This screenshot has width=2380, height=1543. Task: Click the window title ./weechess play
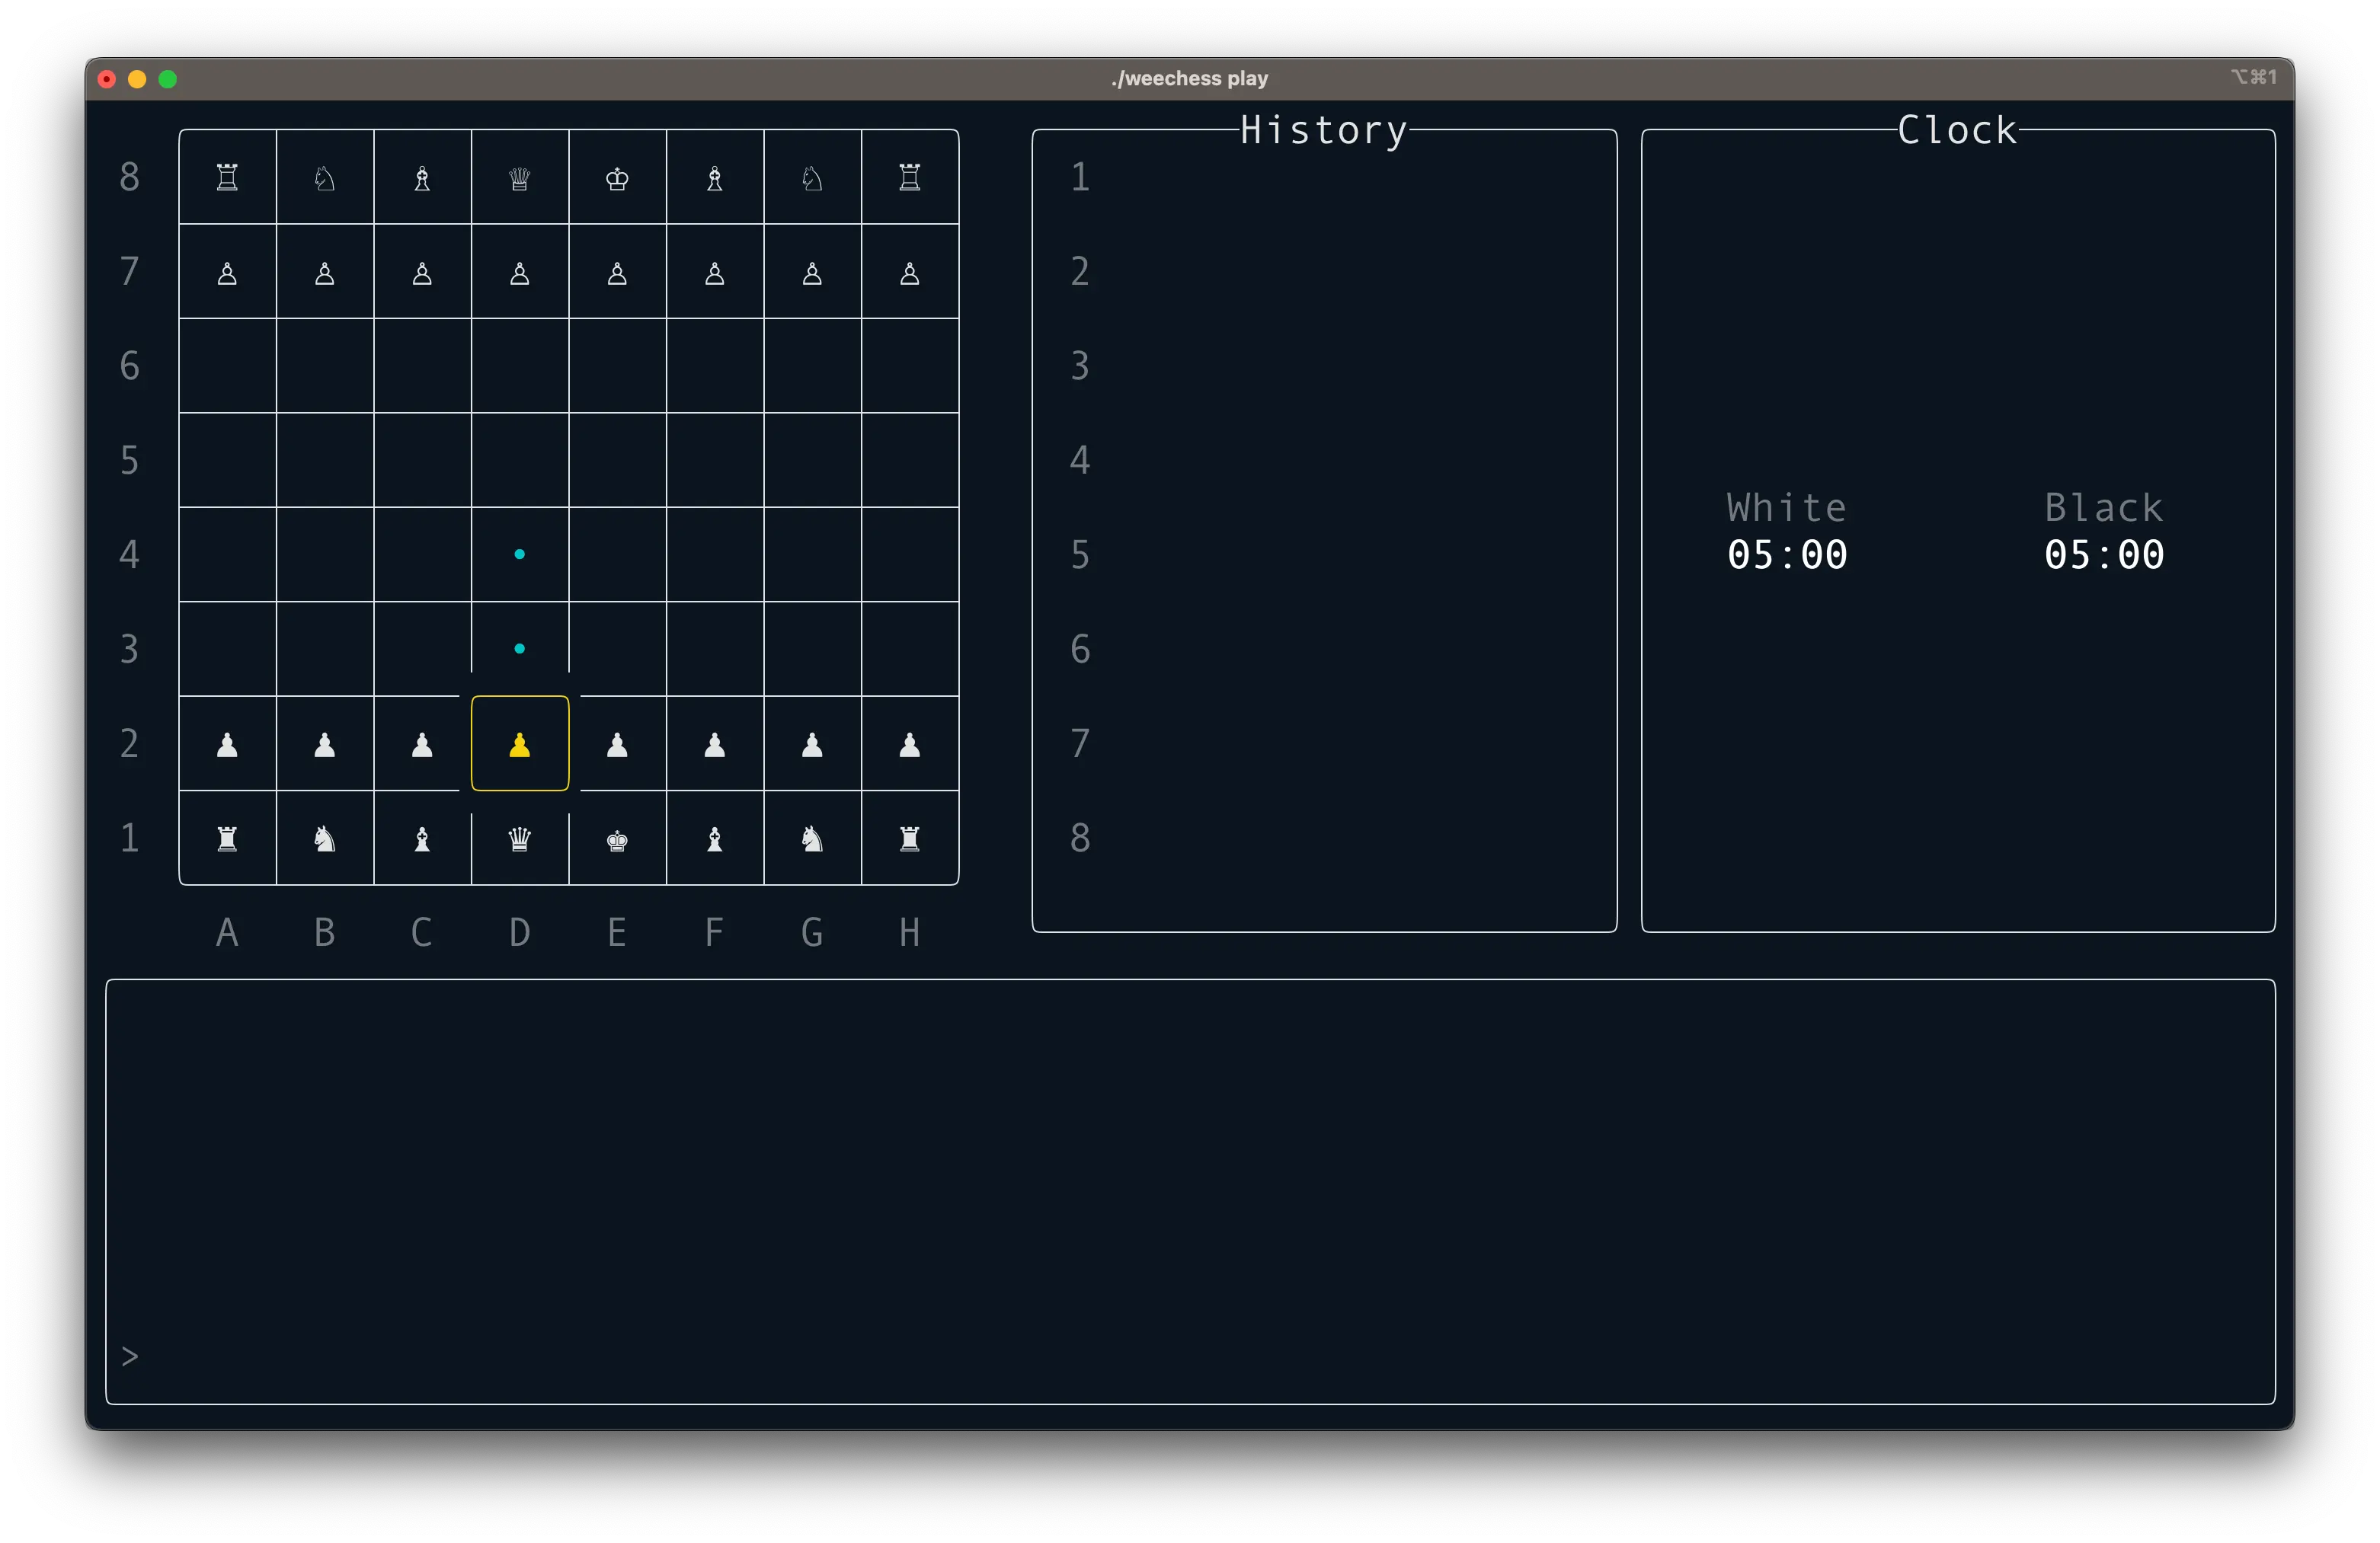point(1190,79)
